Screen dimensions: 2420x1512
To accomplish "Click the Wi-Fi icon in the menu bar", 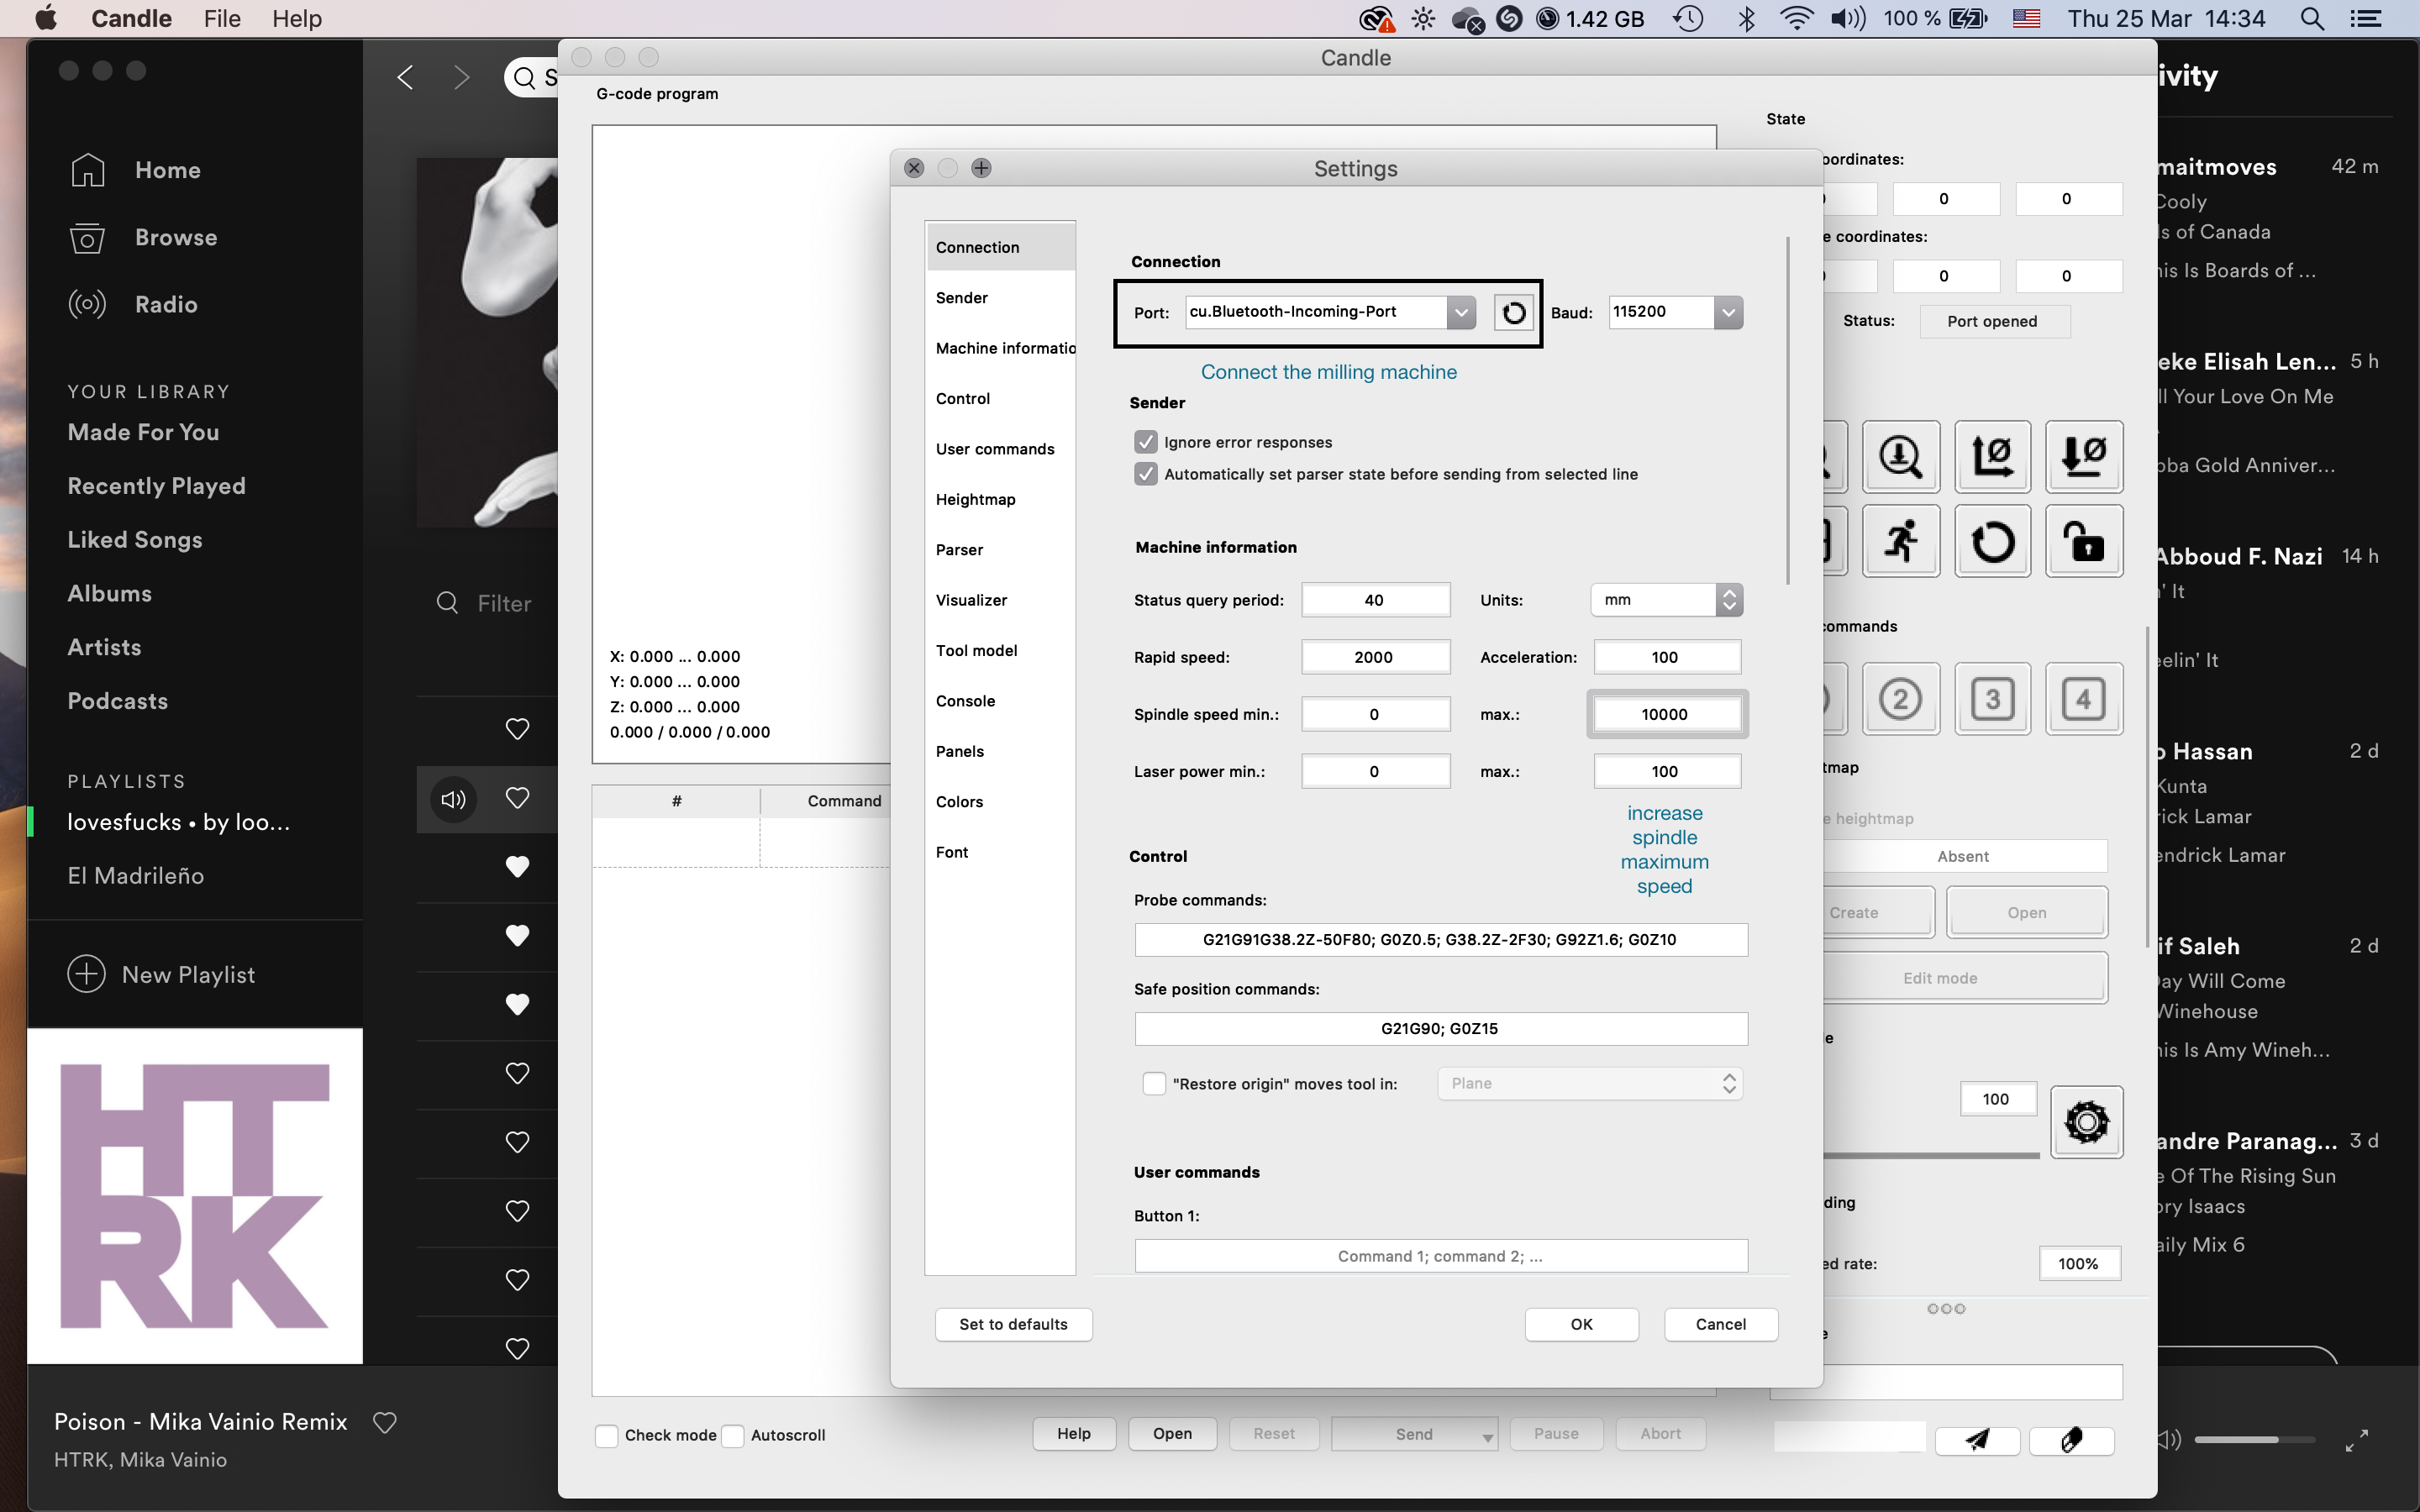I will 1793,19.
